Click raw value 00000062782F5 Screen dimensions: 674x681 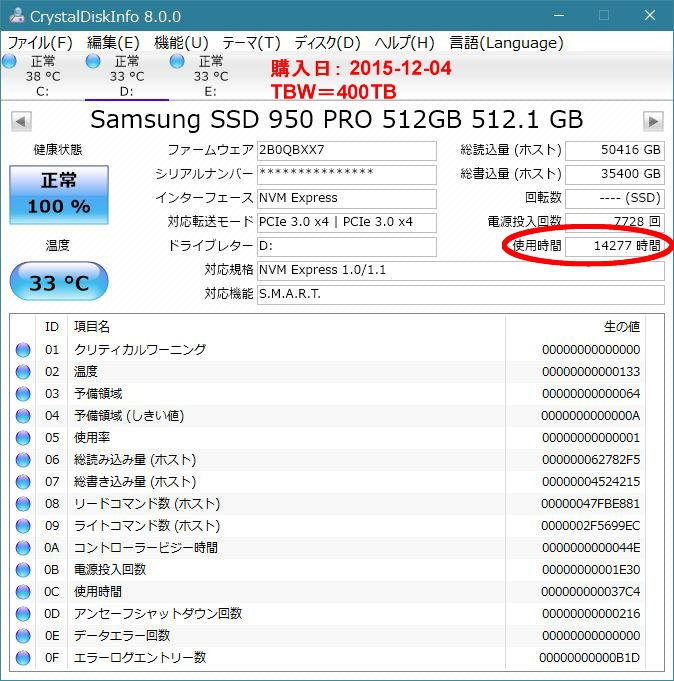click(591, 460)
